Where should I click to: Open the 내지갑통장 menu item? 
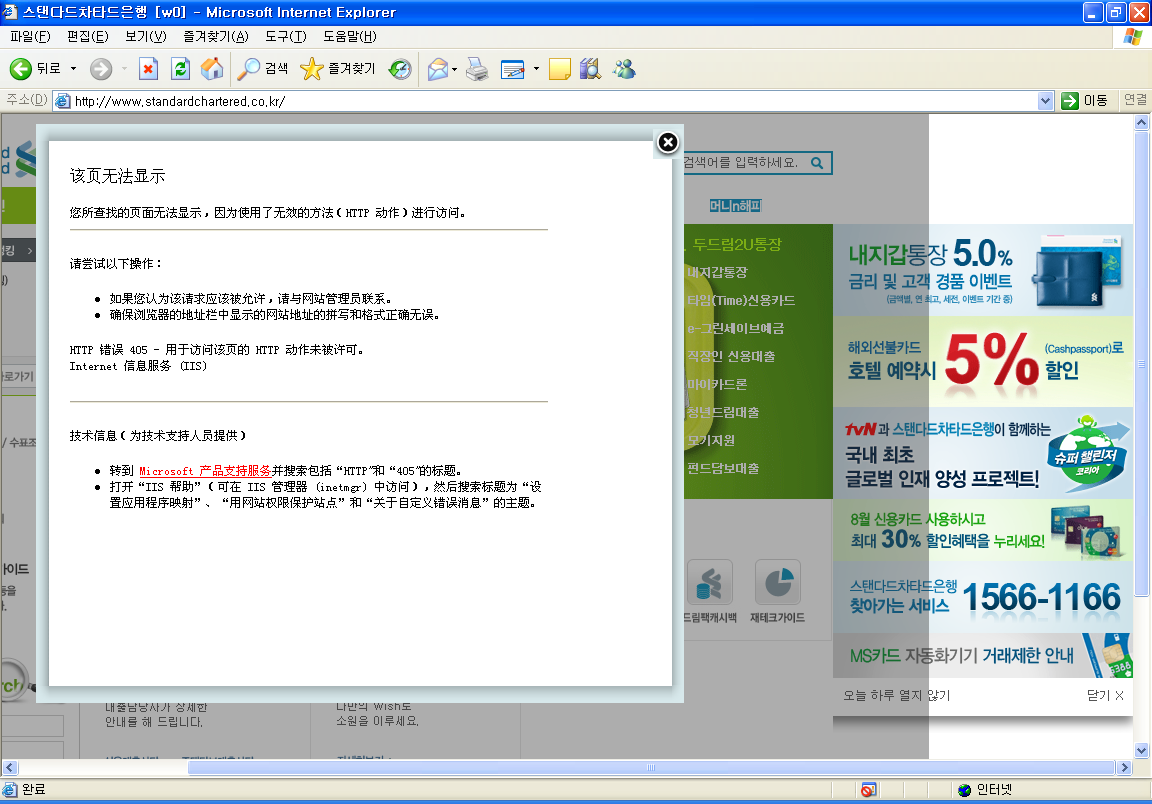click(x=718, y=273)
